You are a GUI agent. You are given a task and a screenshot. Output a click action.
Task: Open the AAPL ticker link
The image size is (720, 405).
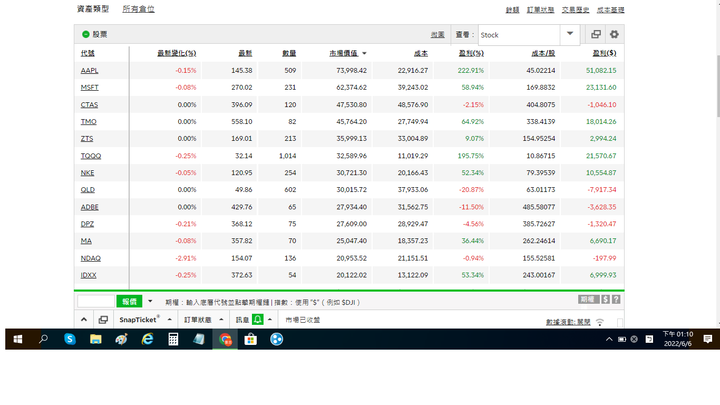point(90,71)
